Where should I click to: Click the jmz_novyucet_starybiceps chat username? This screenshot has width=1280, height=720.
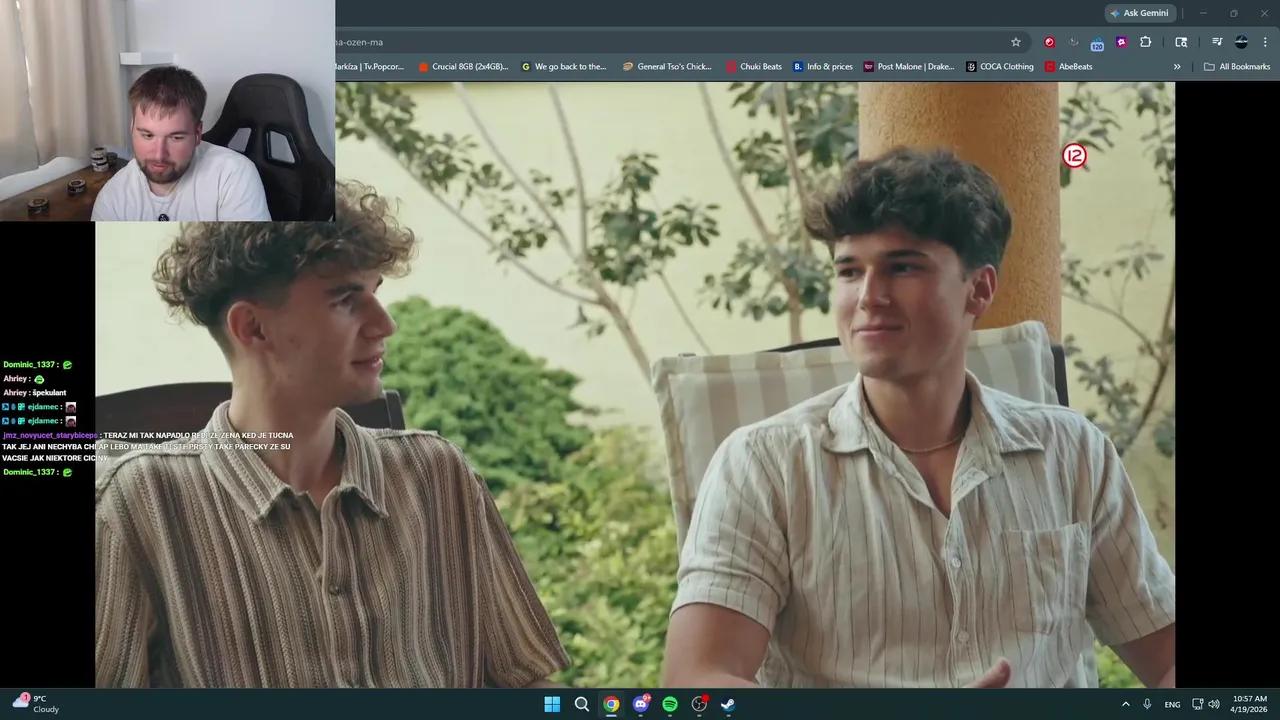[x=50, y=436]
